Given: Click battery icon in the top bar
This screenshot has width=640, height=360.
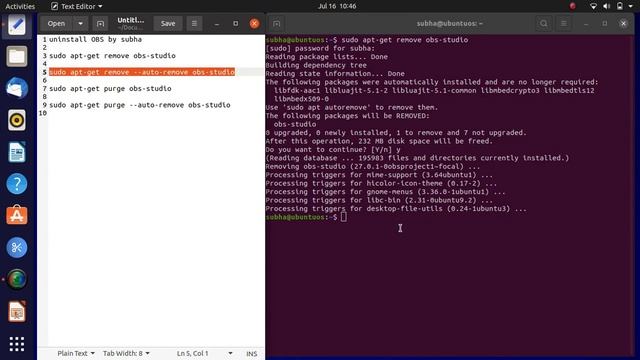Looking at the screenshot, I should click(620, 6).
